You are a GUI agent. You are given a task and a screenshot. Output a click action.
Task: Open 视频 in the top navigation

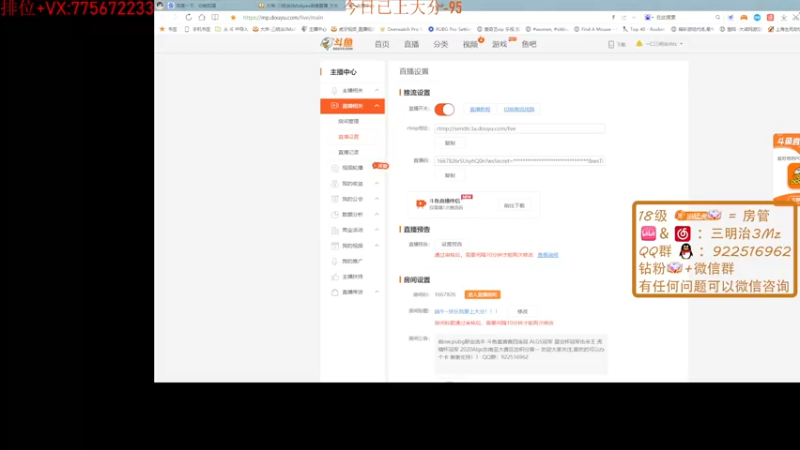470,44
